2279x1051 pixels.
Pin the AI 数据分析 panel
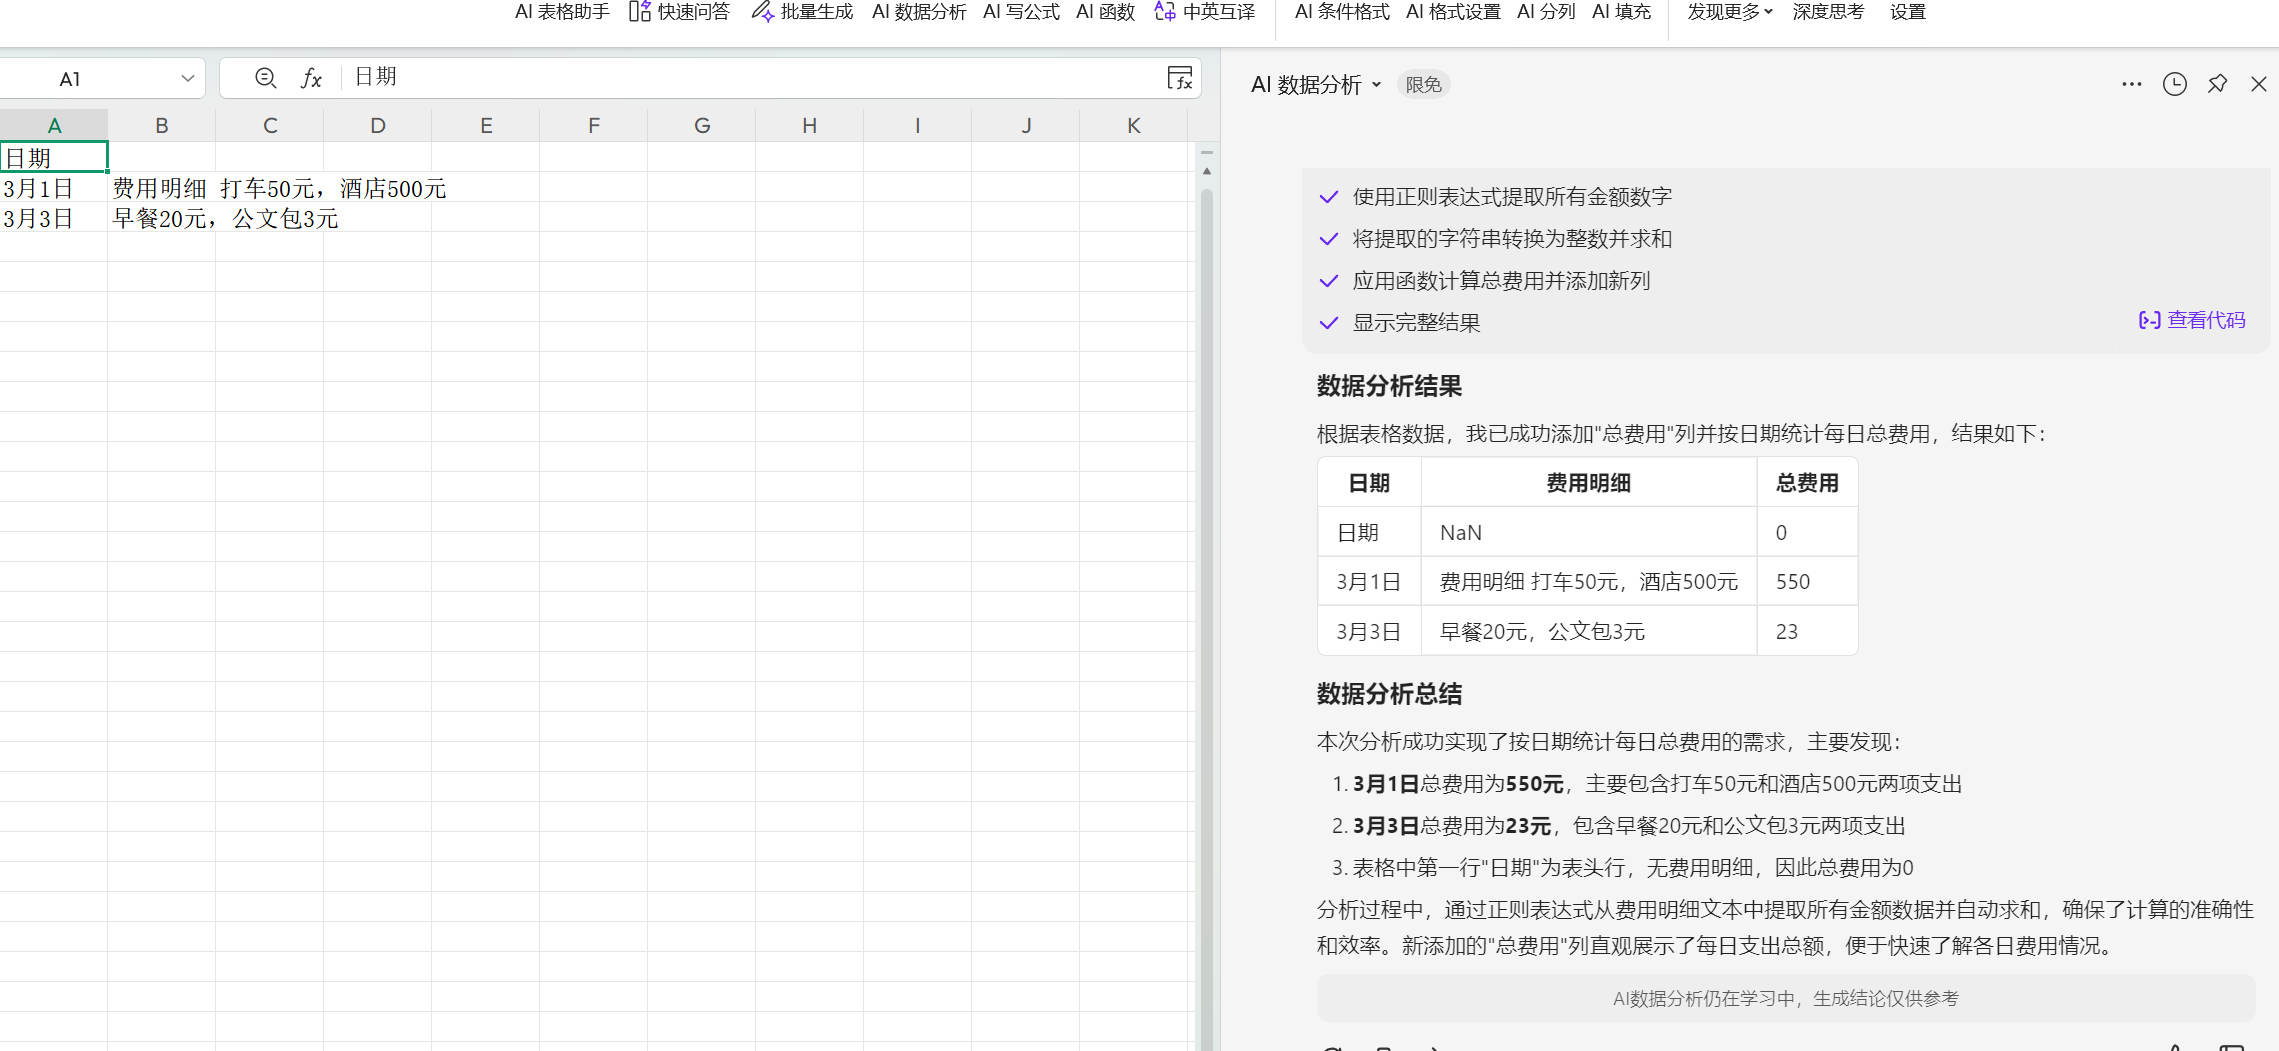(x=2217, y=84)
